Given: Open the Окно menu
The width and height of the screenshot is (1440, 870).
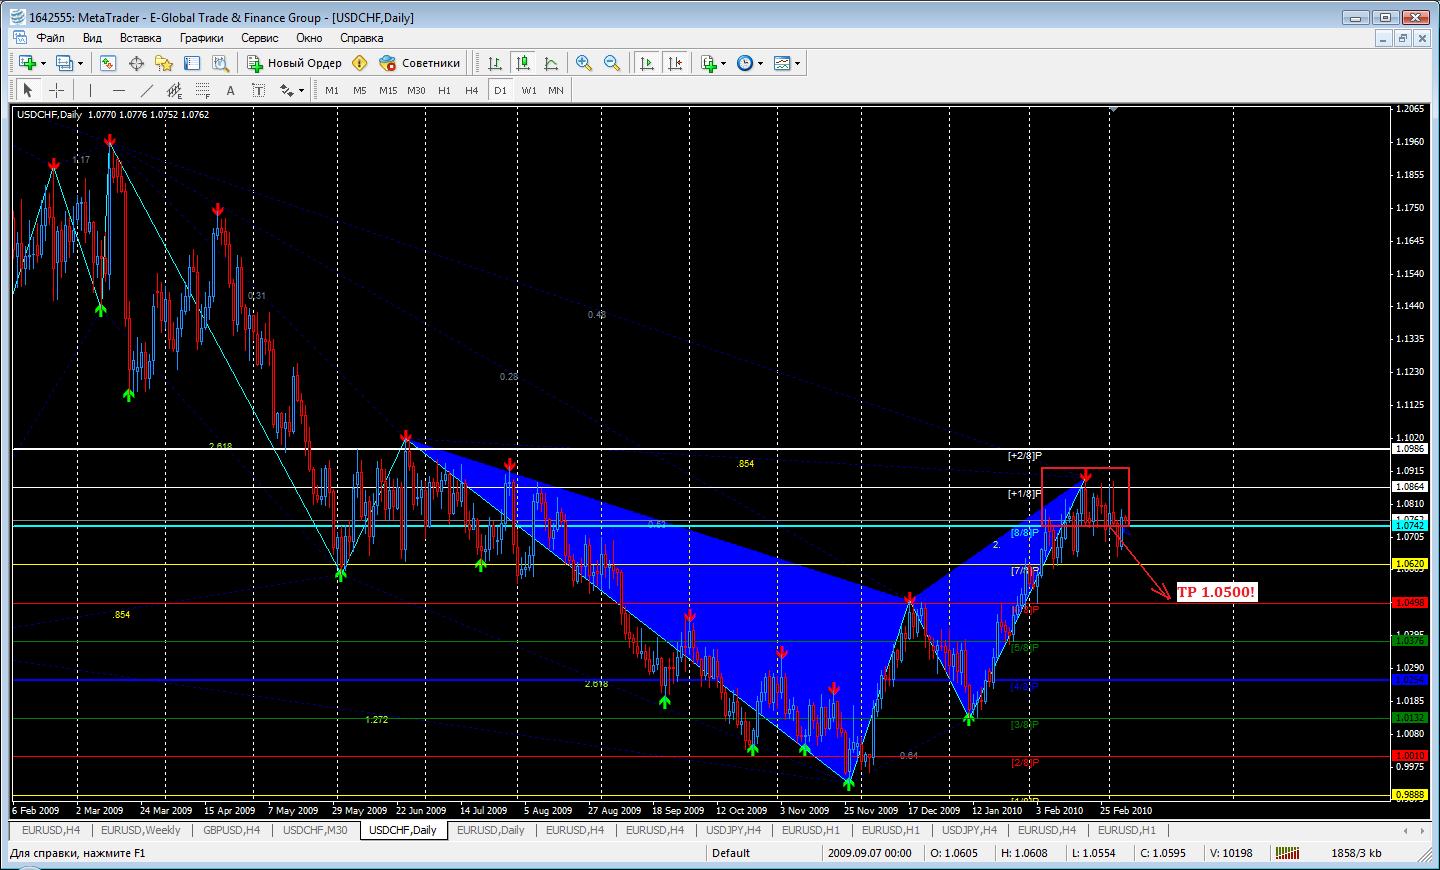Looking at the screenshot, I should coord(309,38).
